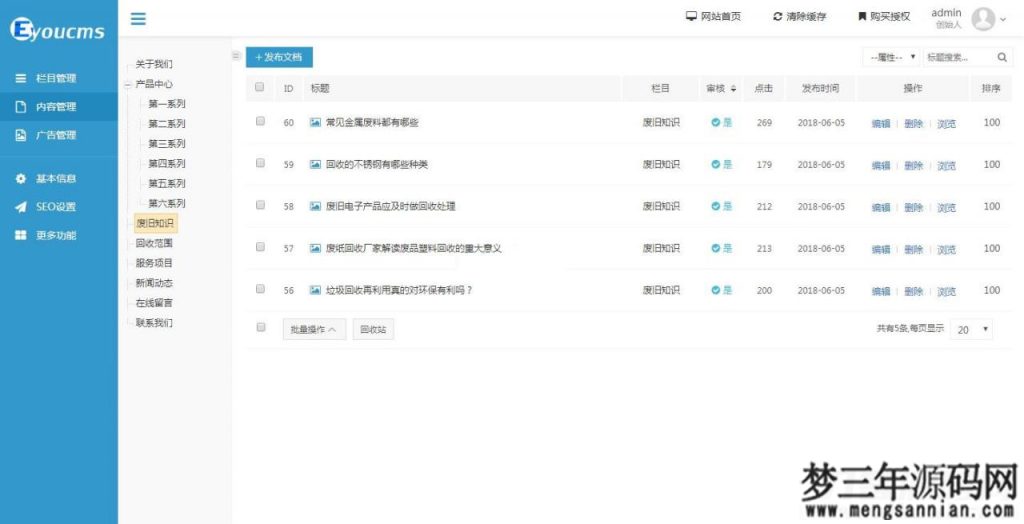Screen dimensions: 1024x524
Task: Click 编辑 for article ID 60
Action: tap(880, 123)
